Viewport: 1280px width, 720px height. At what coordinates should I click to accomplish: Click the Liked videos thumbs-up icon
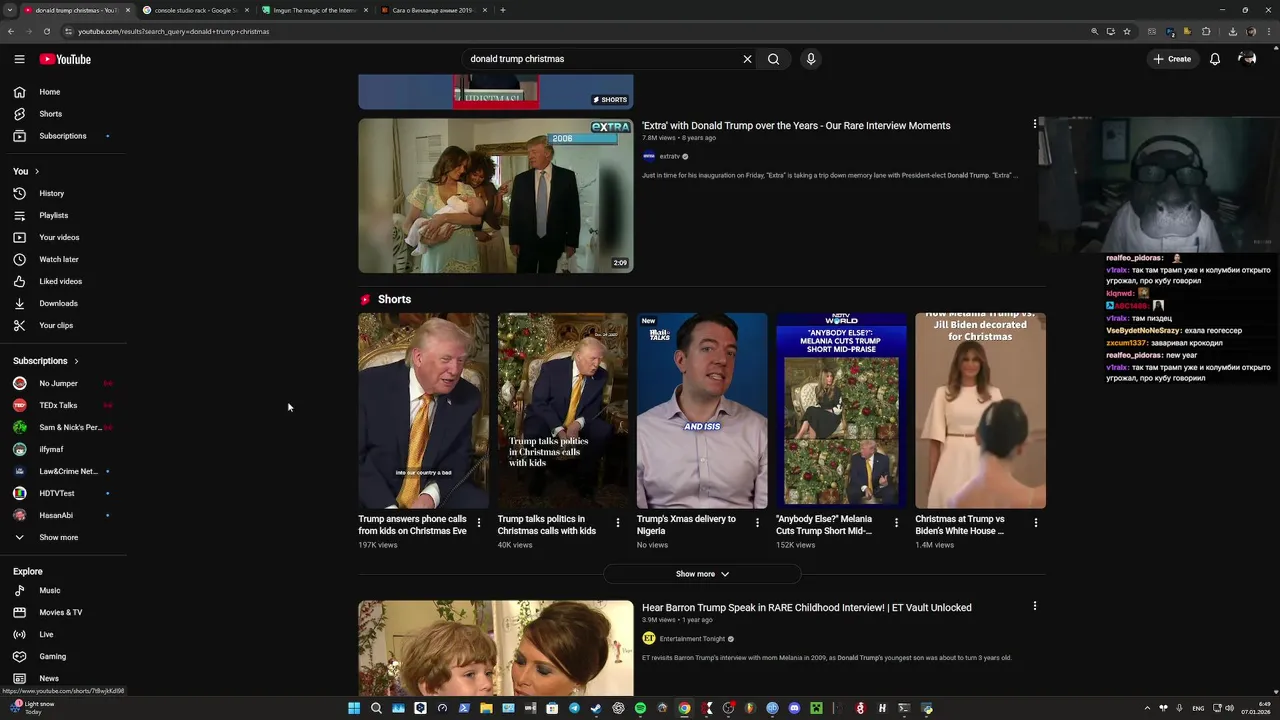pos(19,281)
